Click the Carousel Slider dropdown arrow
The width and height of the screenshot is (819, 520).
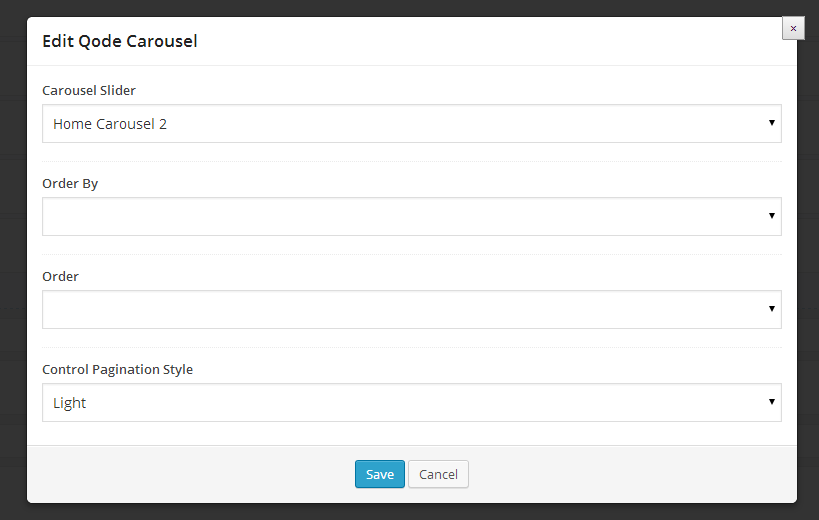(772, 123)
